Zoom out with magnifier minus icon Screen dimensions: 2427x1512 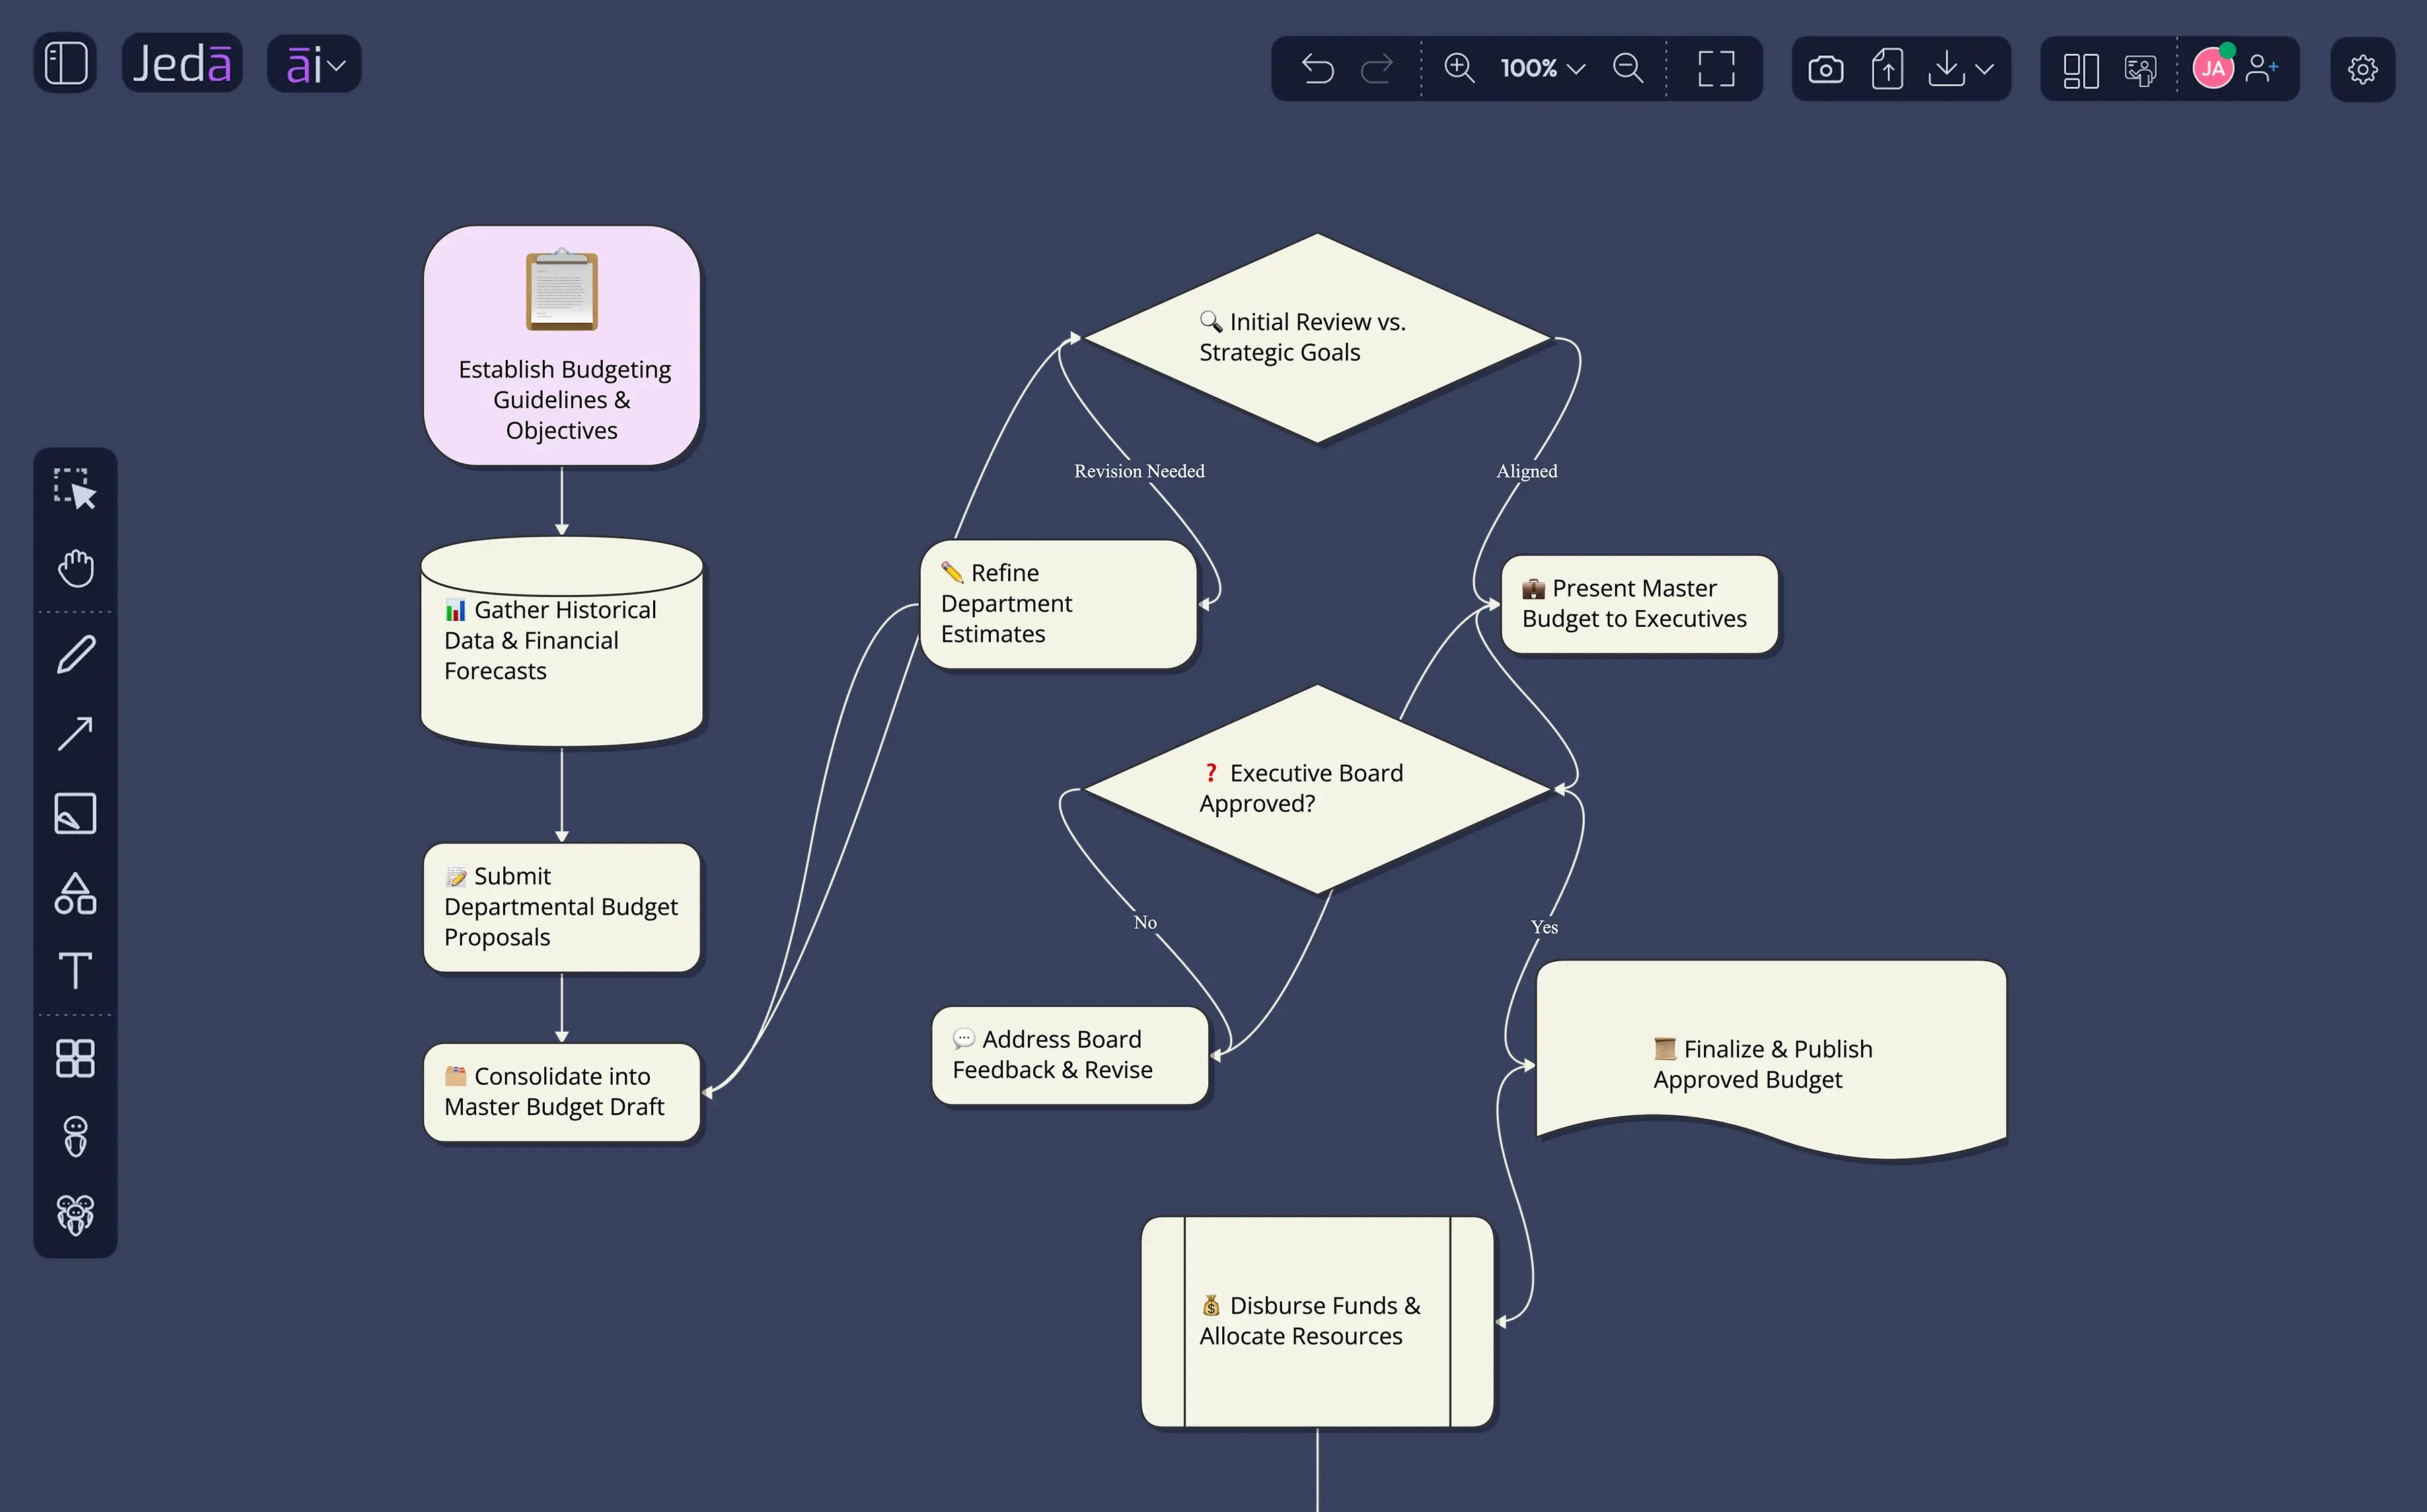1628,68
